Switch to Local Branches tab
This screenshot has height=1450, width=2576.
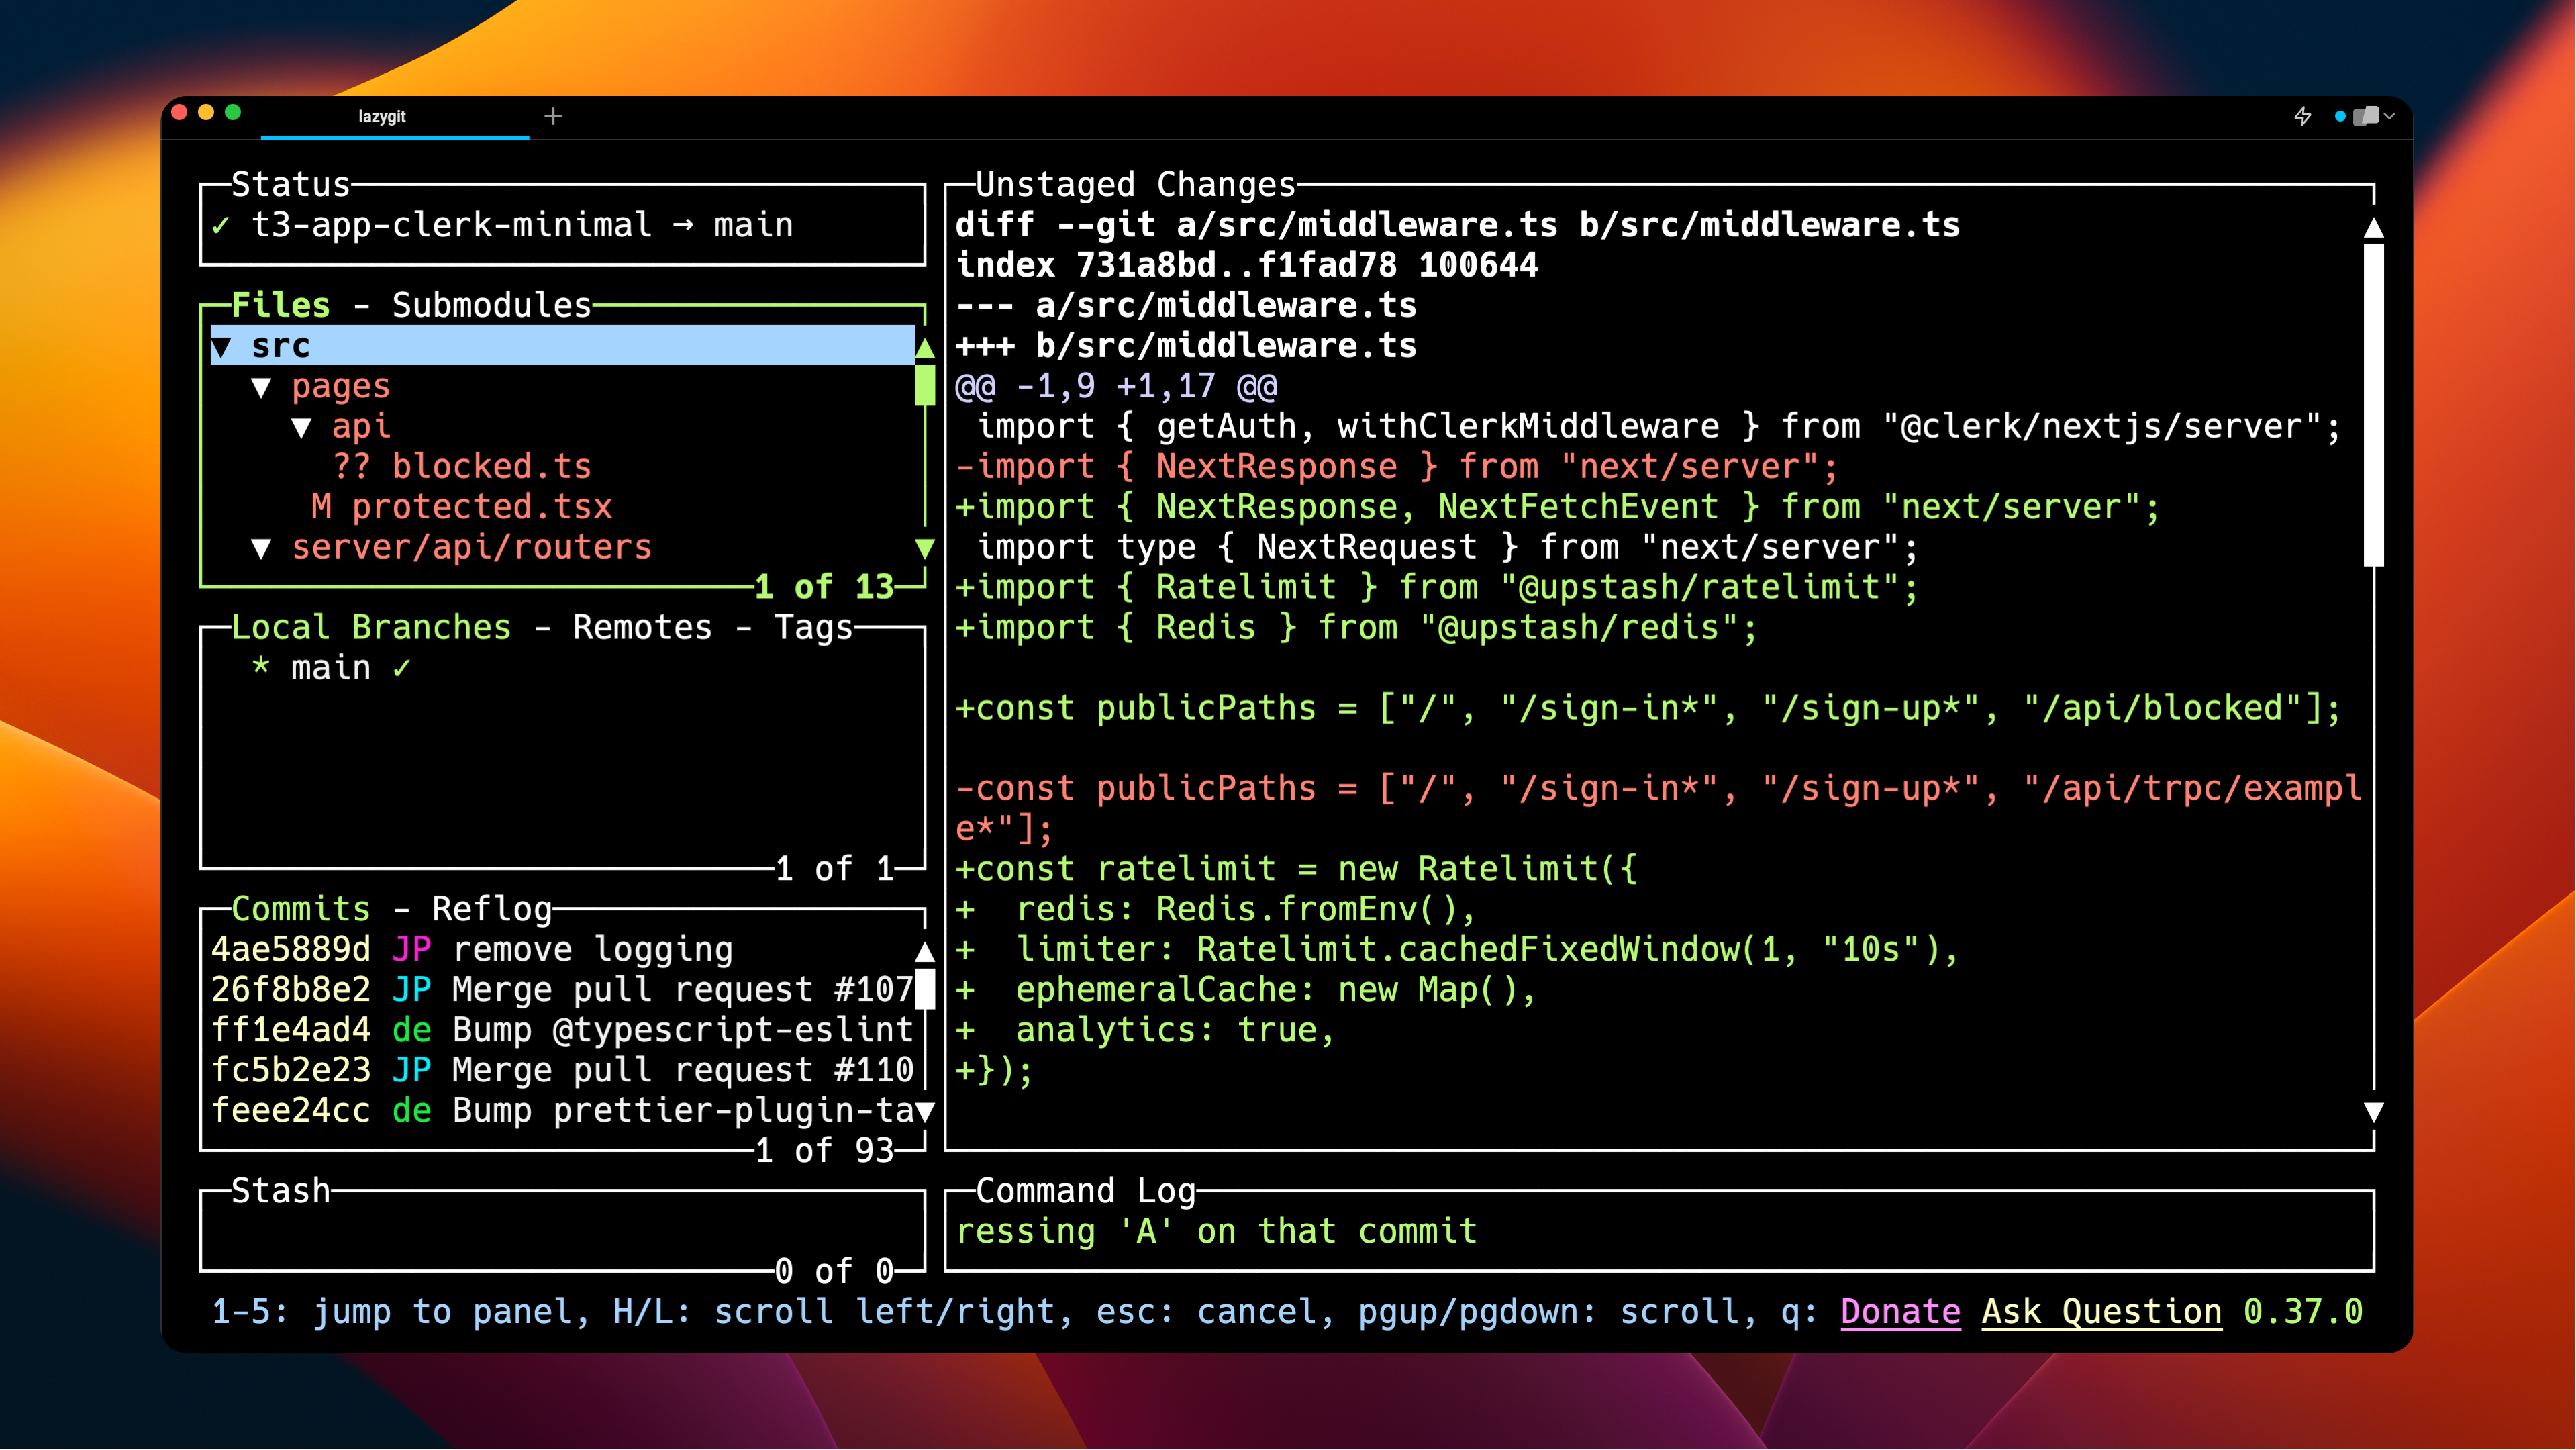[x=371, y=628]
